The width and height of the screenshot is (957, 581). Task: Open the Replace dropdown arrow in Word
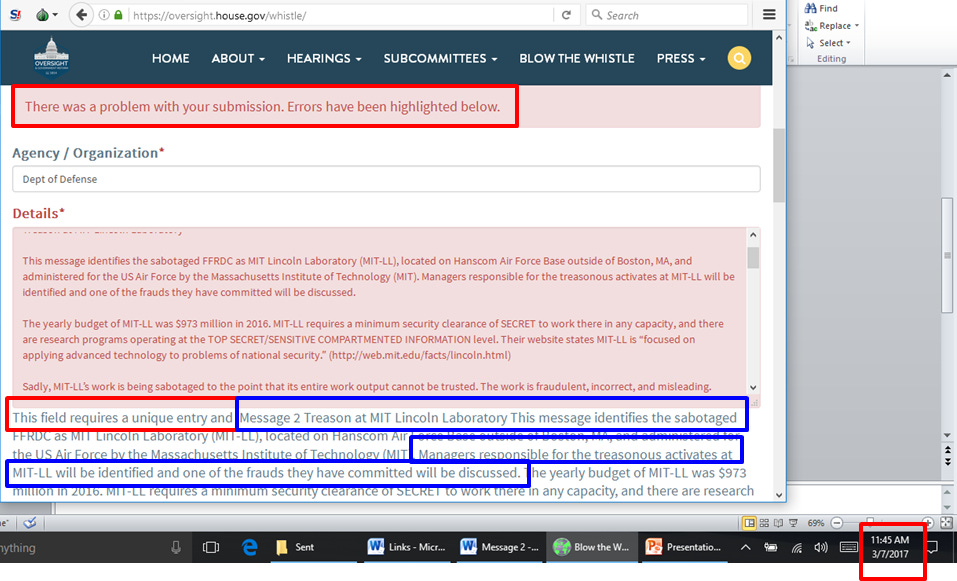(857, 26)
